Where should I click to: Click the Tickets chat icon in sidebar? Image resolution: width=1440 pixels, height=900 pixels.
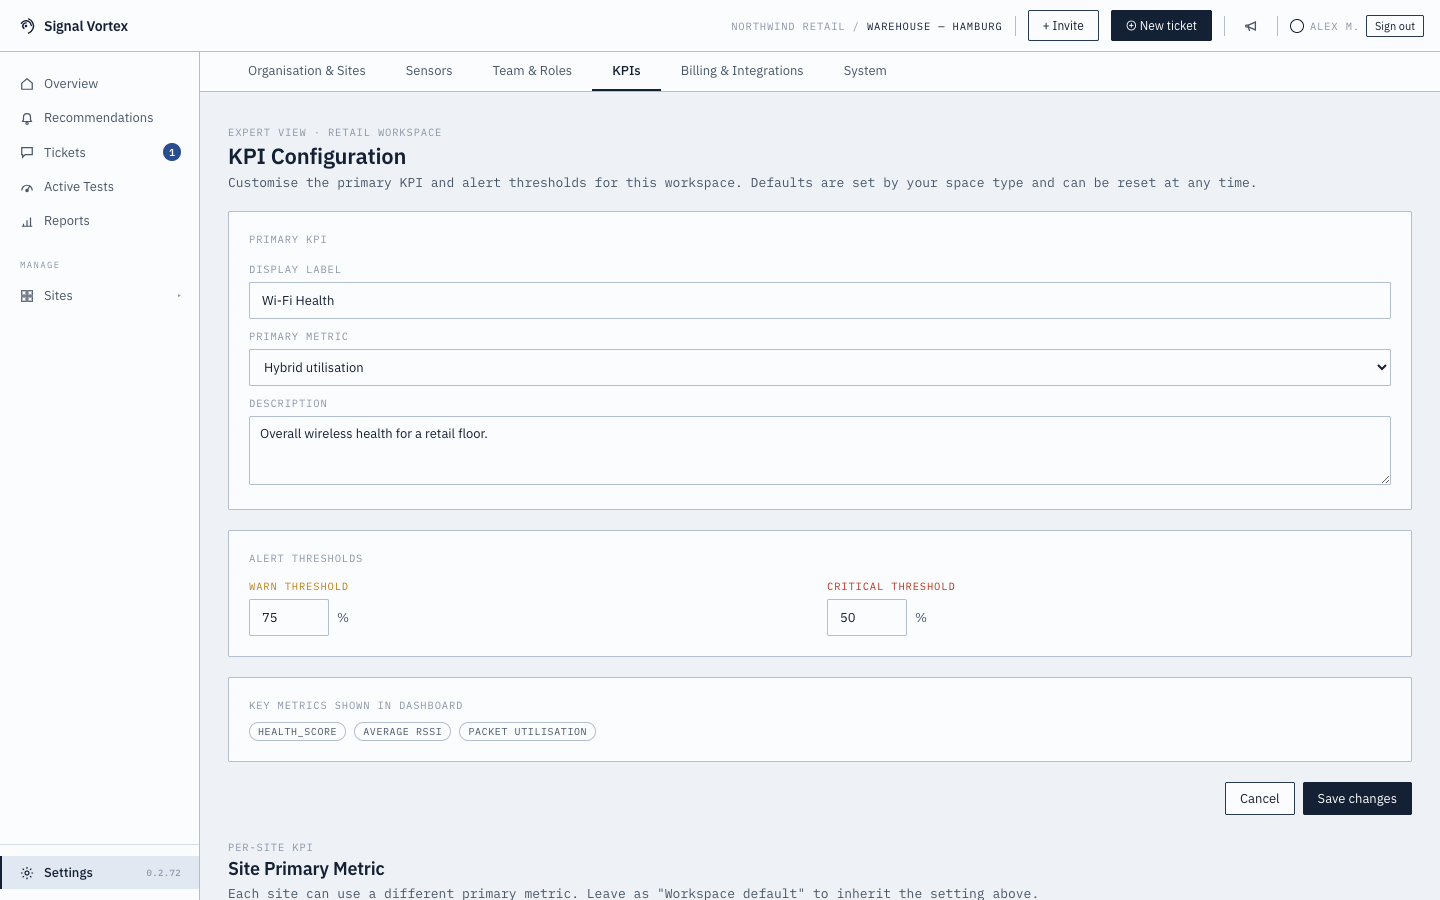coord(27,153)
